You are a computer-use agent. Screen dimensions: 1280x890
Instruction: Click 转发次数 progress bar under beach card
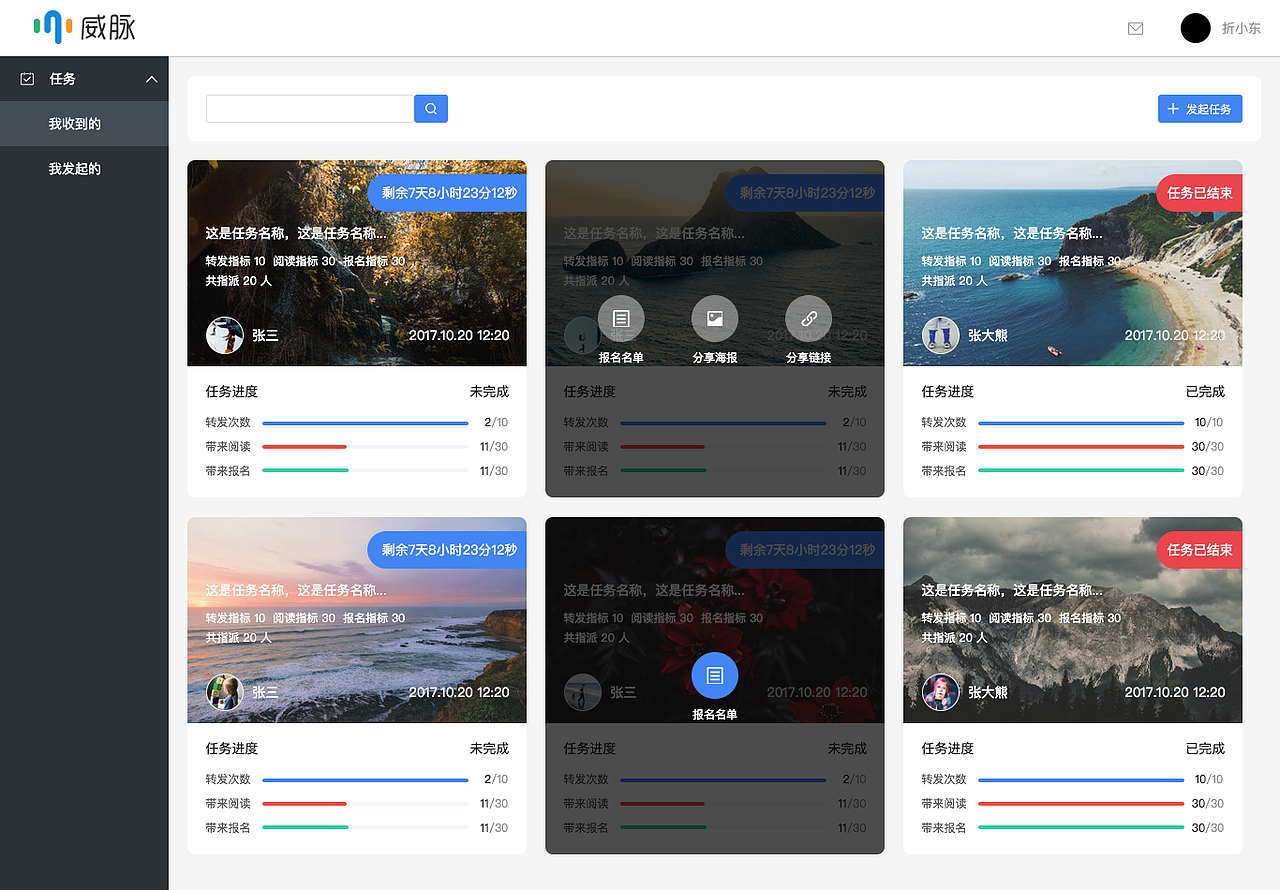click(1081, 423)
